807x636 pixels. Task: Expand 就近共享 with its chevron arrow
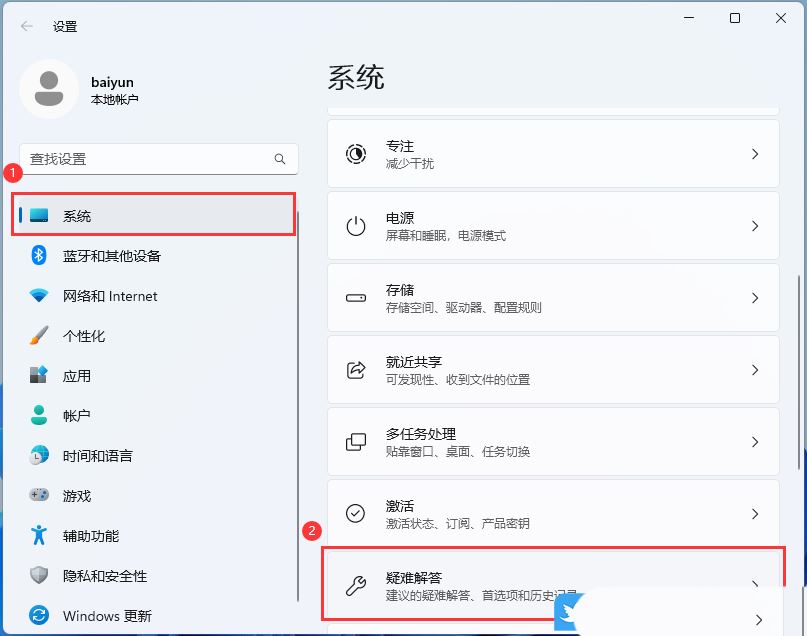[755, 370]
